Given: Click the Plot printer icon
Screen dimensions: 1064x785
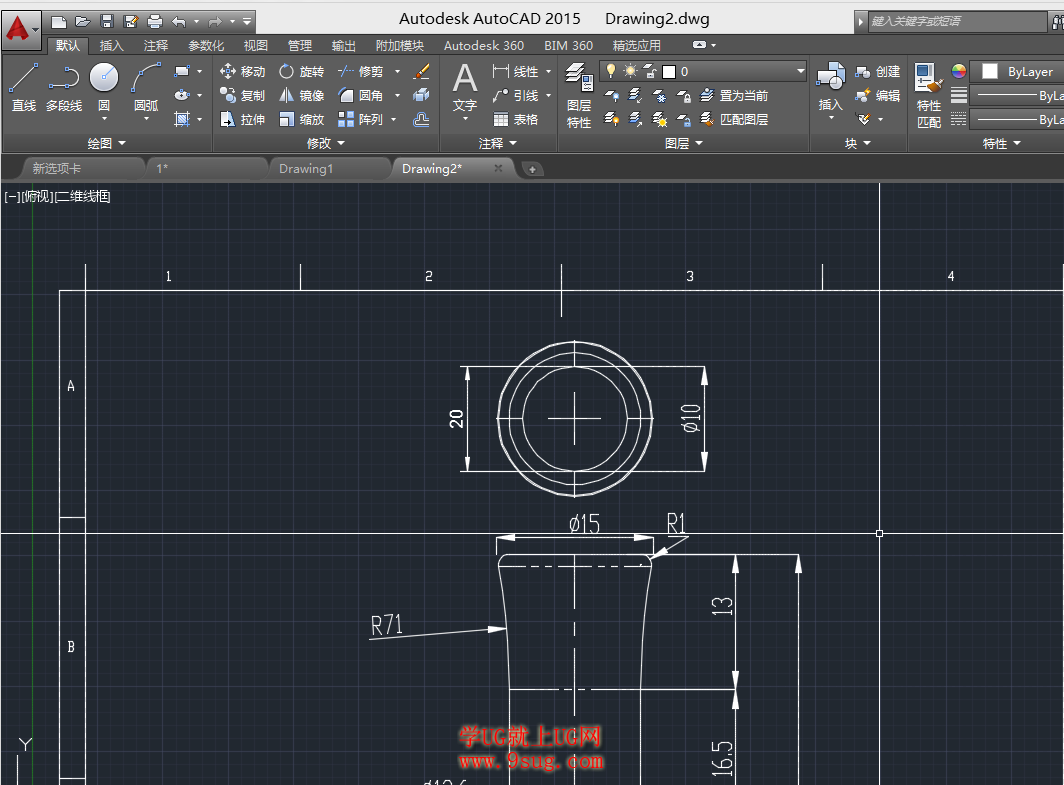Looking at the screenshot, I should 155,22.
